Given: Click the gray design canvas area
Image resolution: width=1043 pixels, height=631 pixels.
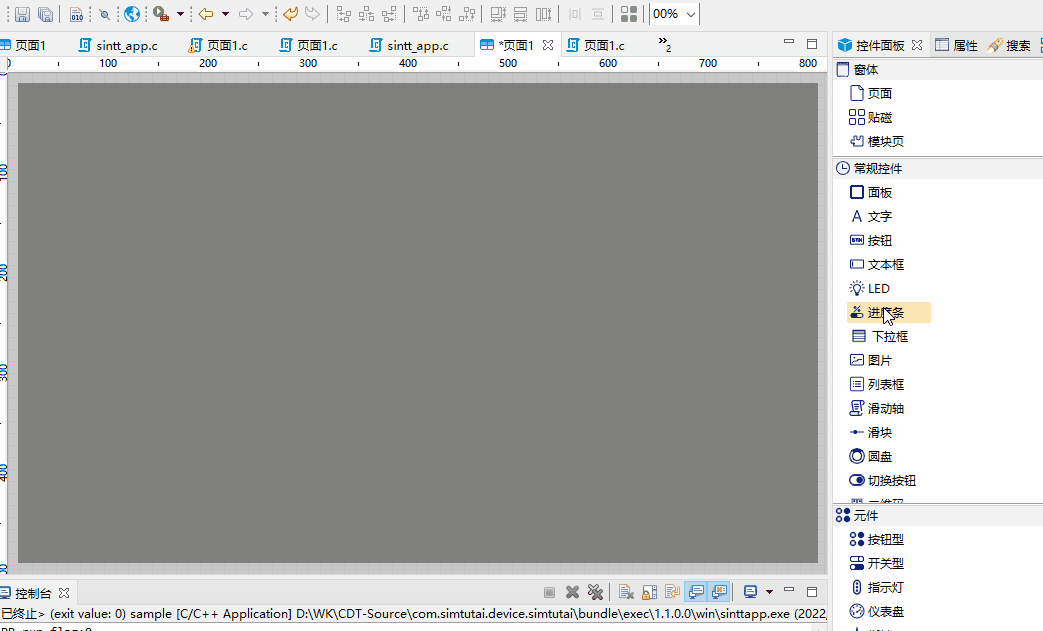Looking at the screenshot, I should 417,322.
